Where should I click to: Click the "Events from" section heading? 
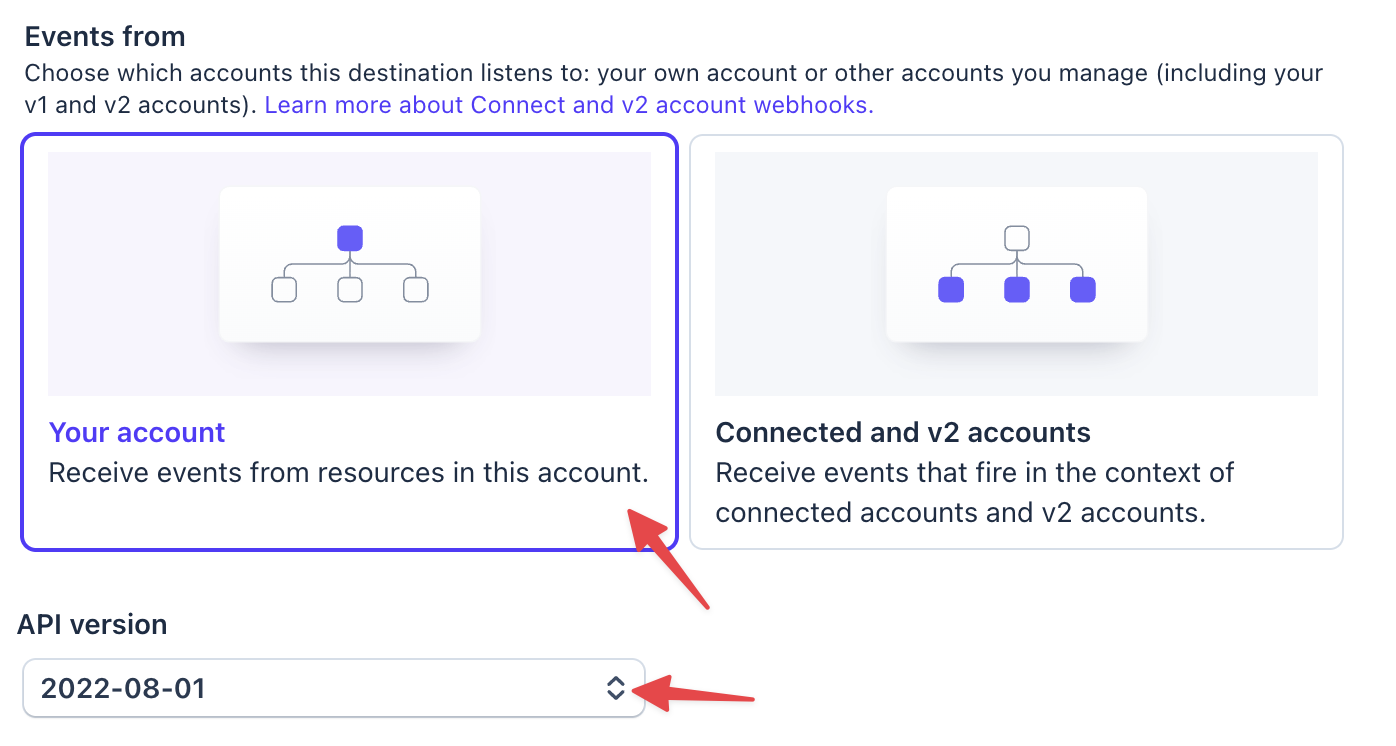coord(105,37)
